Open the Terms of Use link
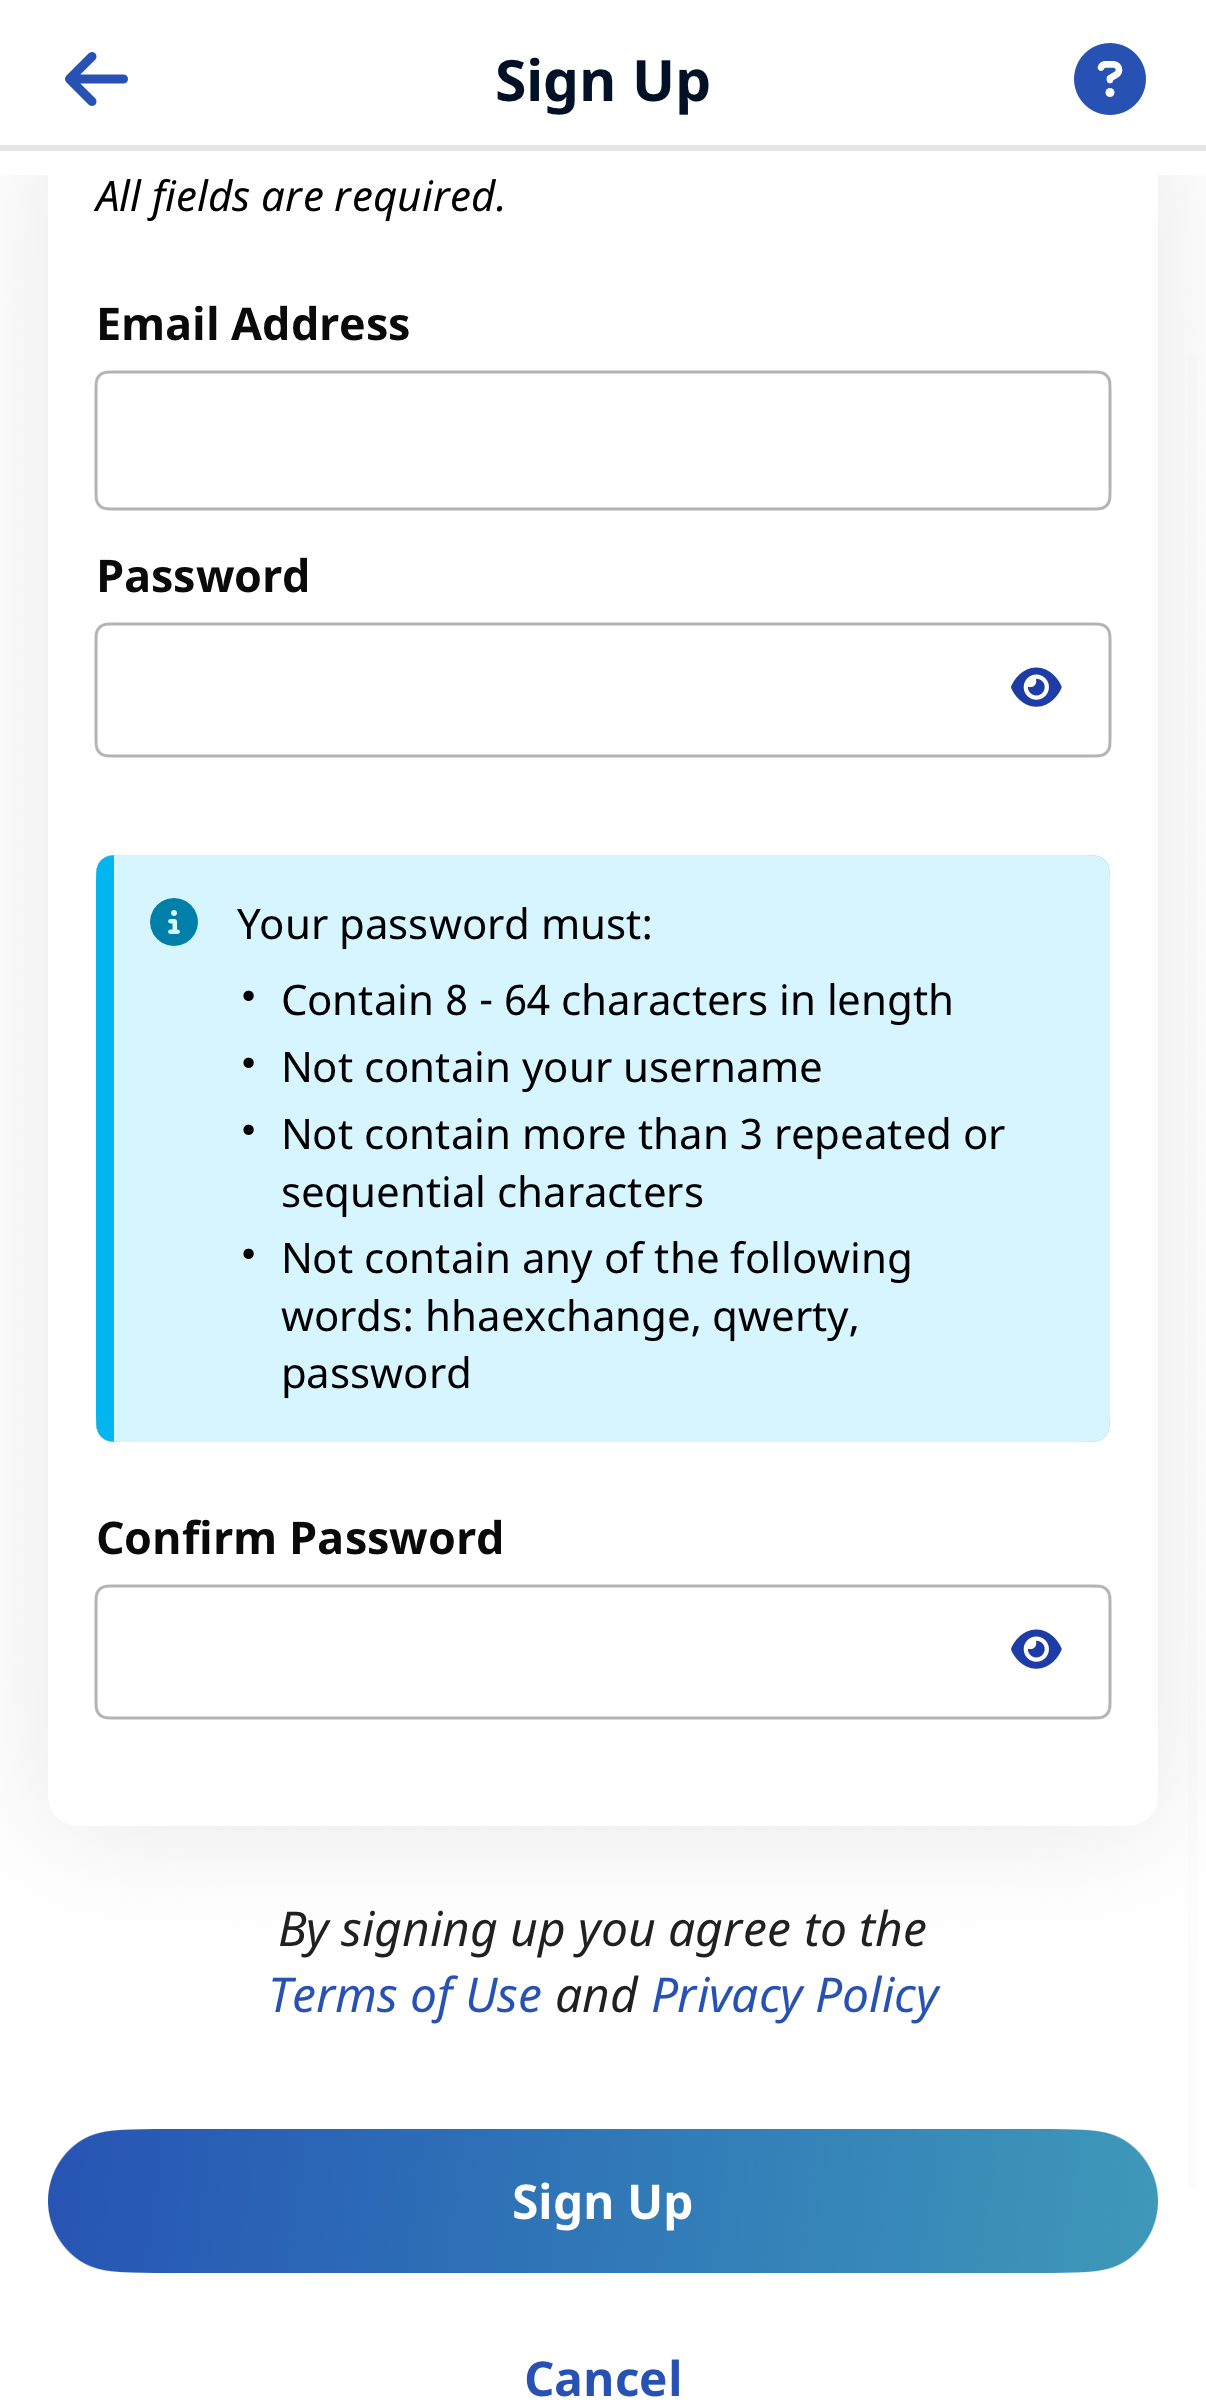This screenshot has height=2408, width=1206. point(406,1996)
